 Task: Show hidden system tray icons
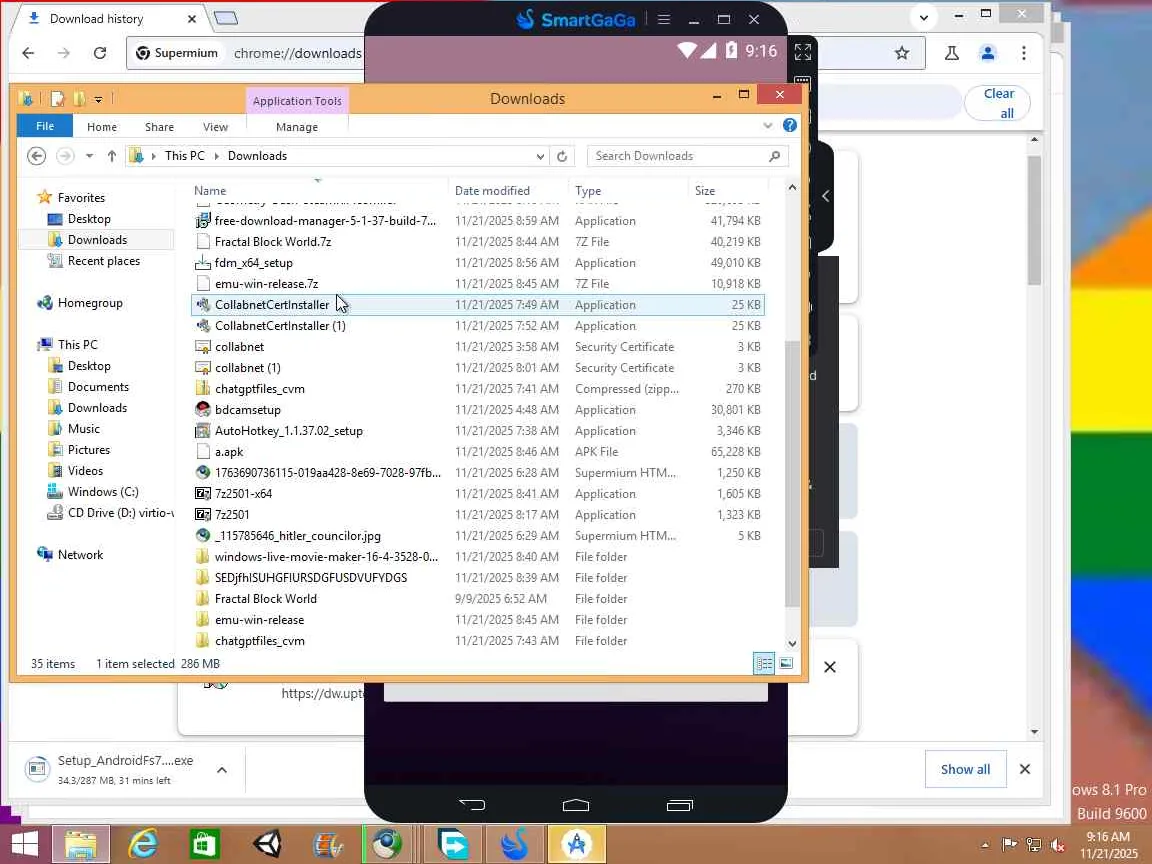point(985,845)
